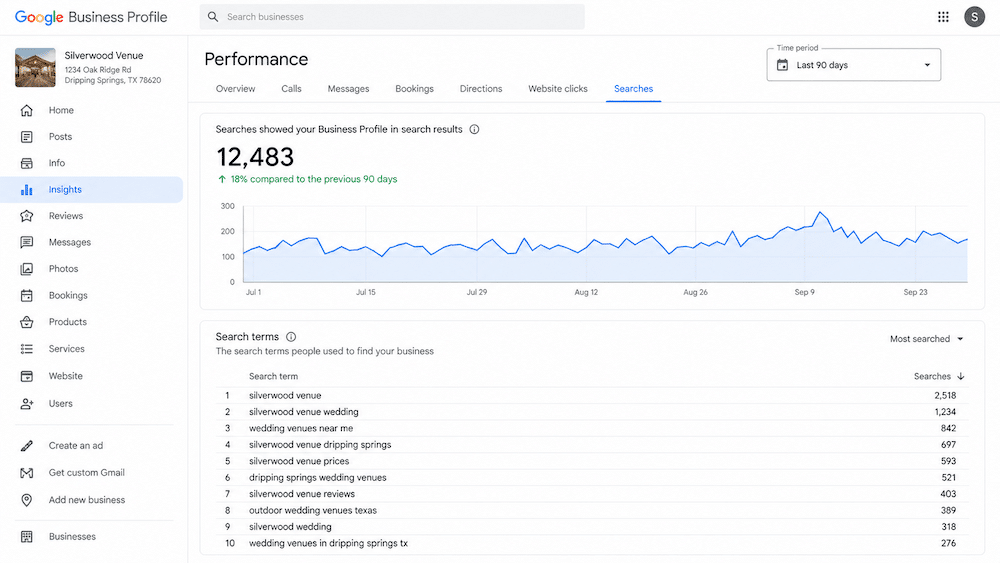Click the Insights bar chart icon
Screen dimensions: 1000x563
click(26, 189)
